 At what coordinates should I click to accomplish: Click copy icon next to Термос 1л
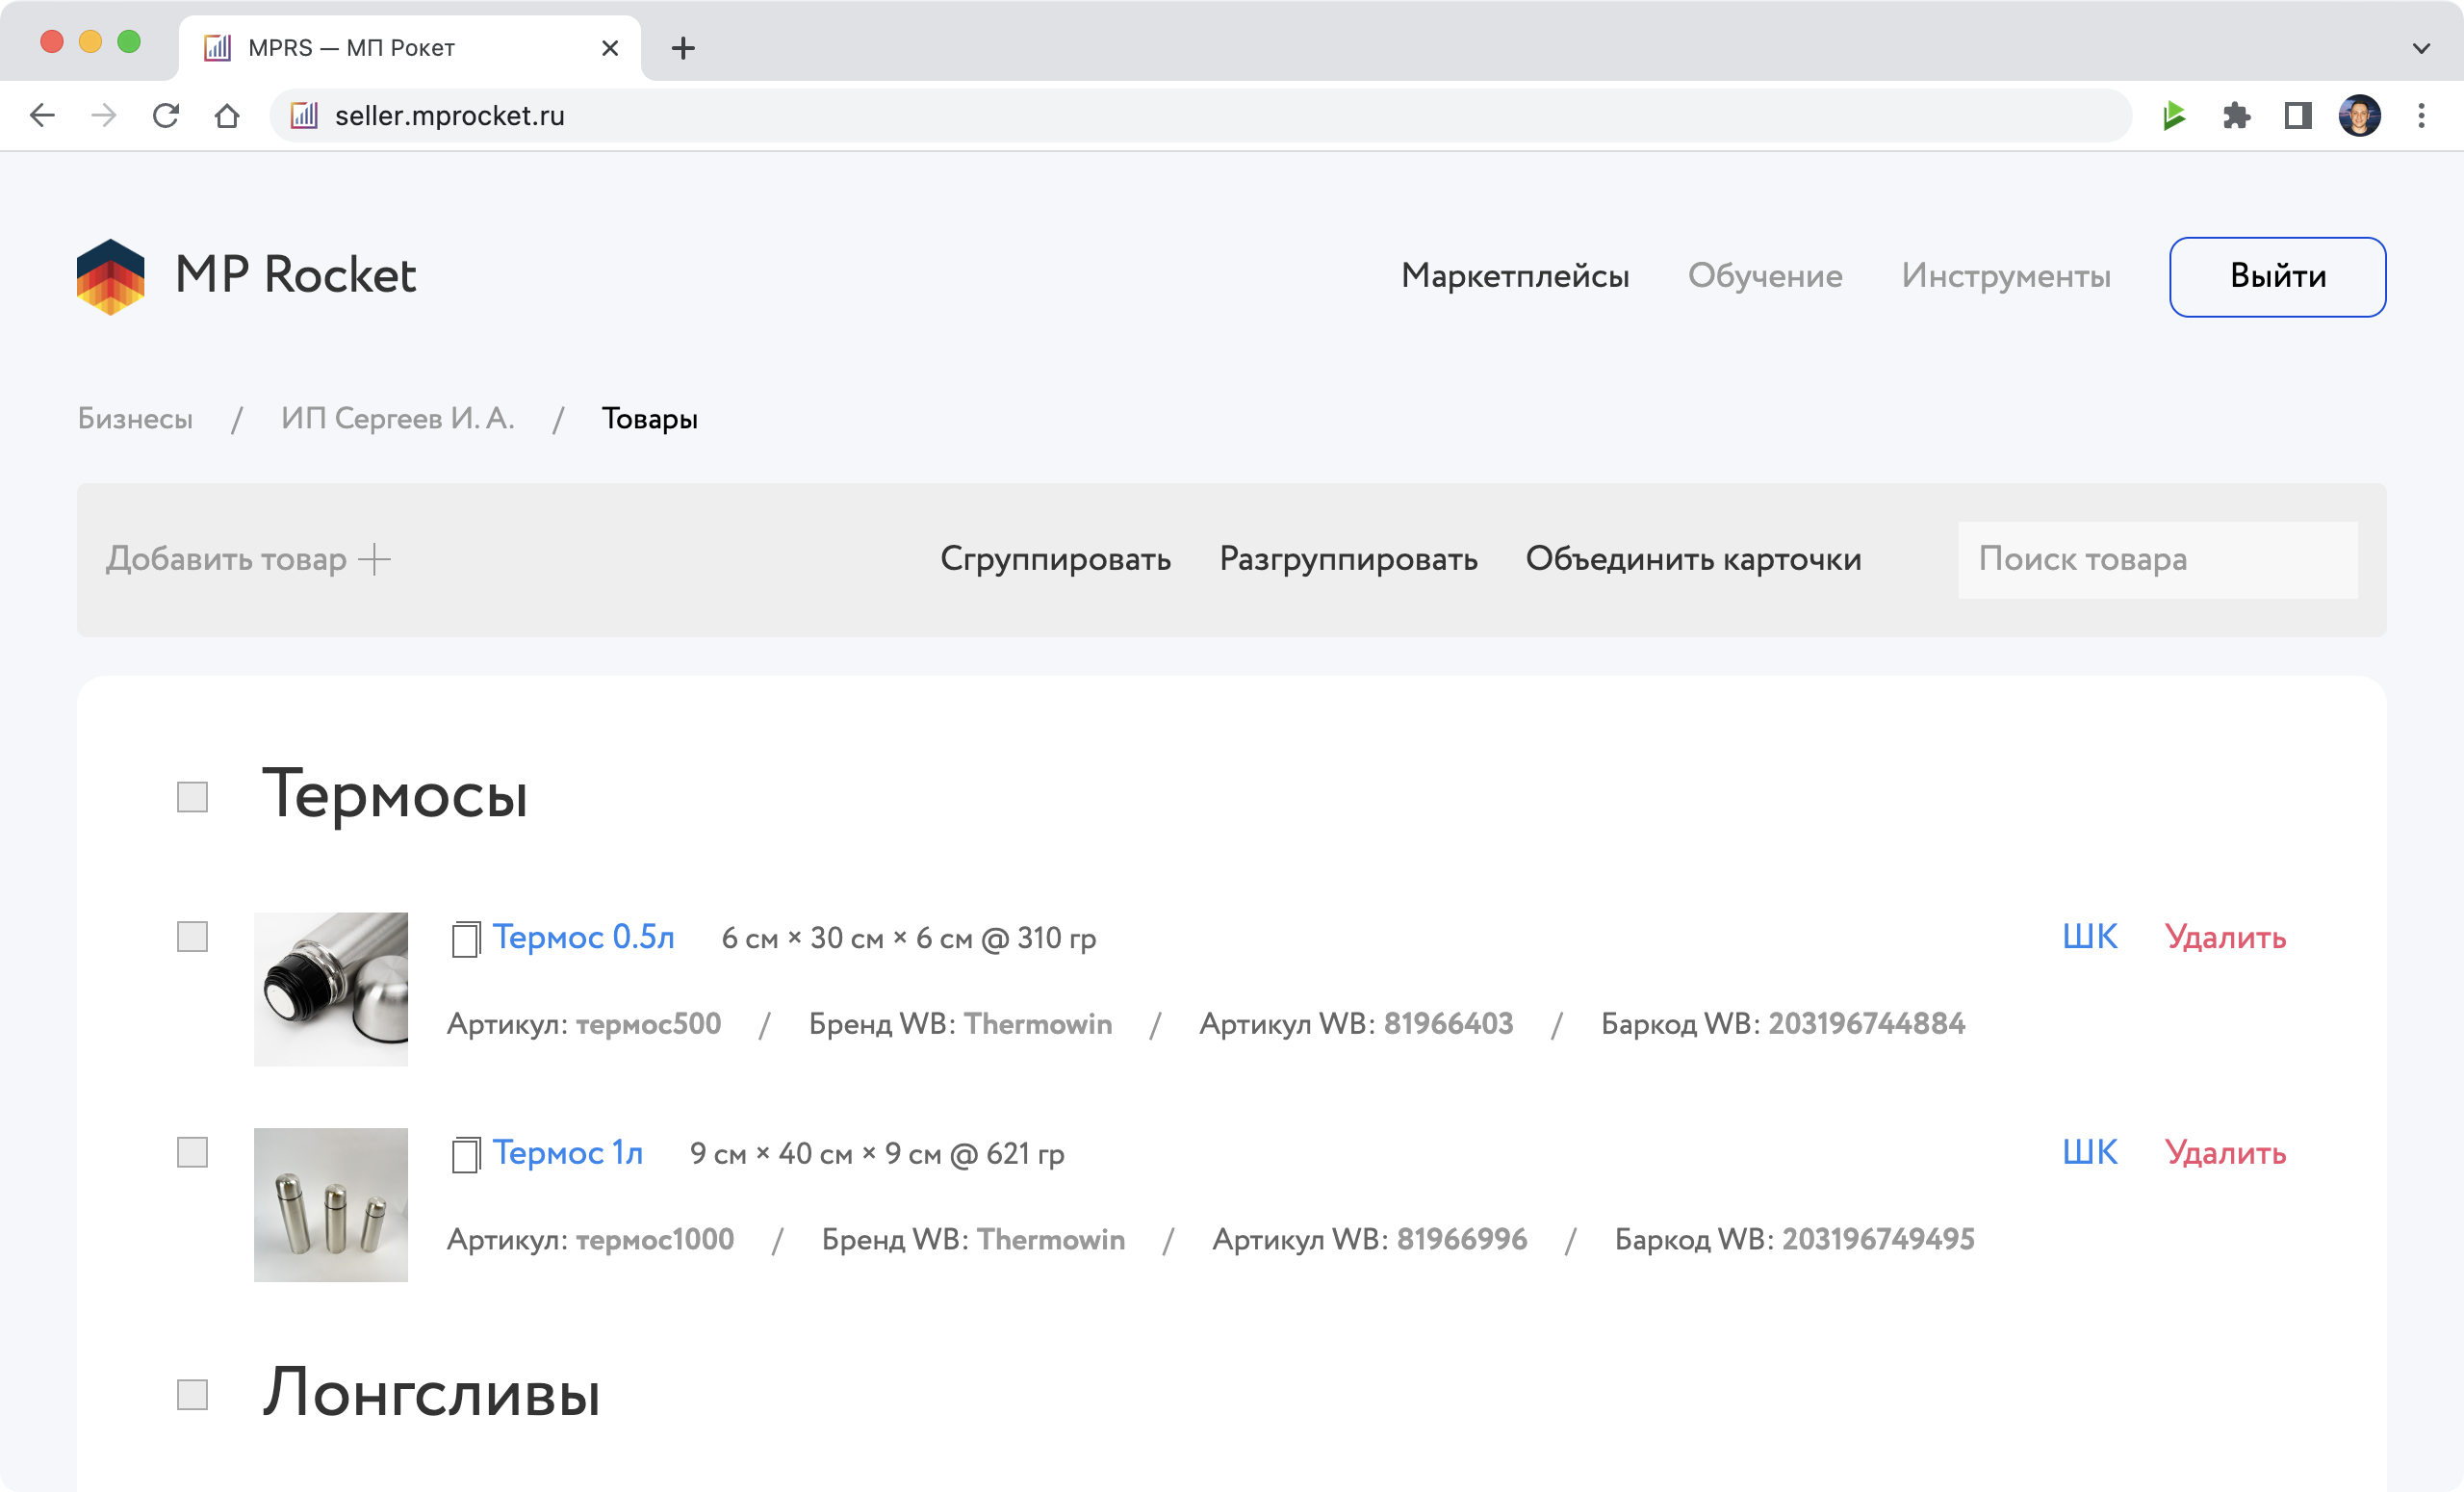[x=465, y=1155]
